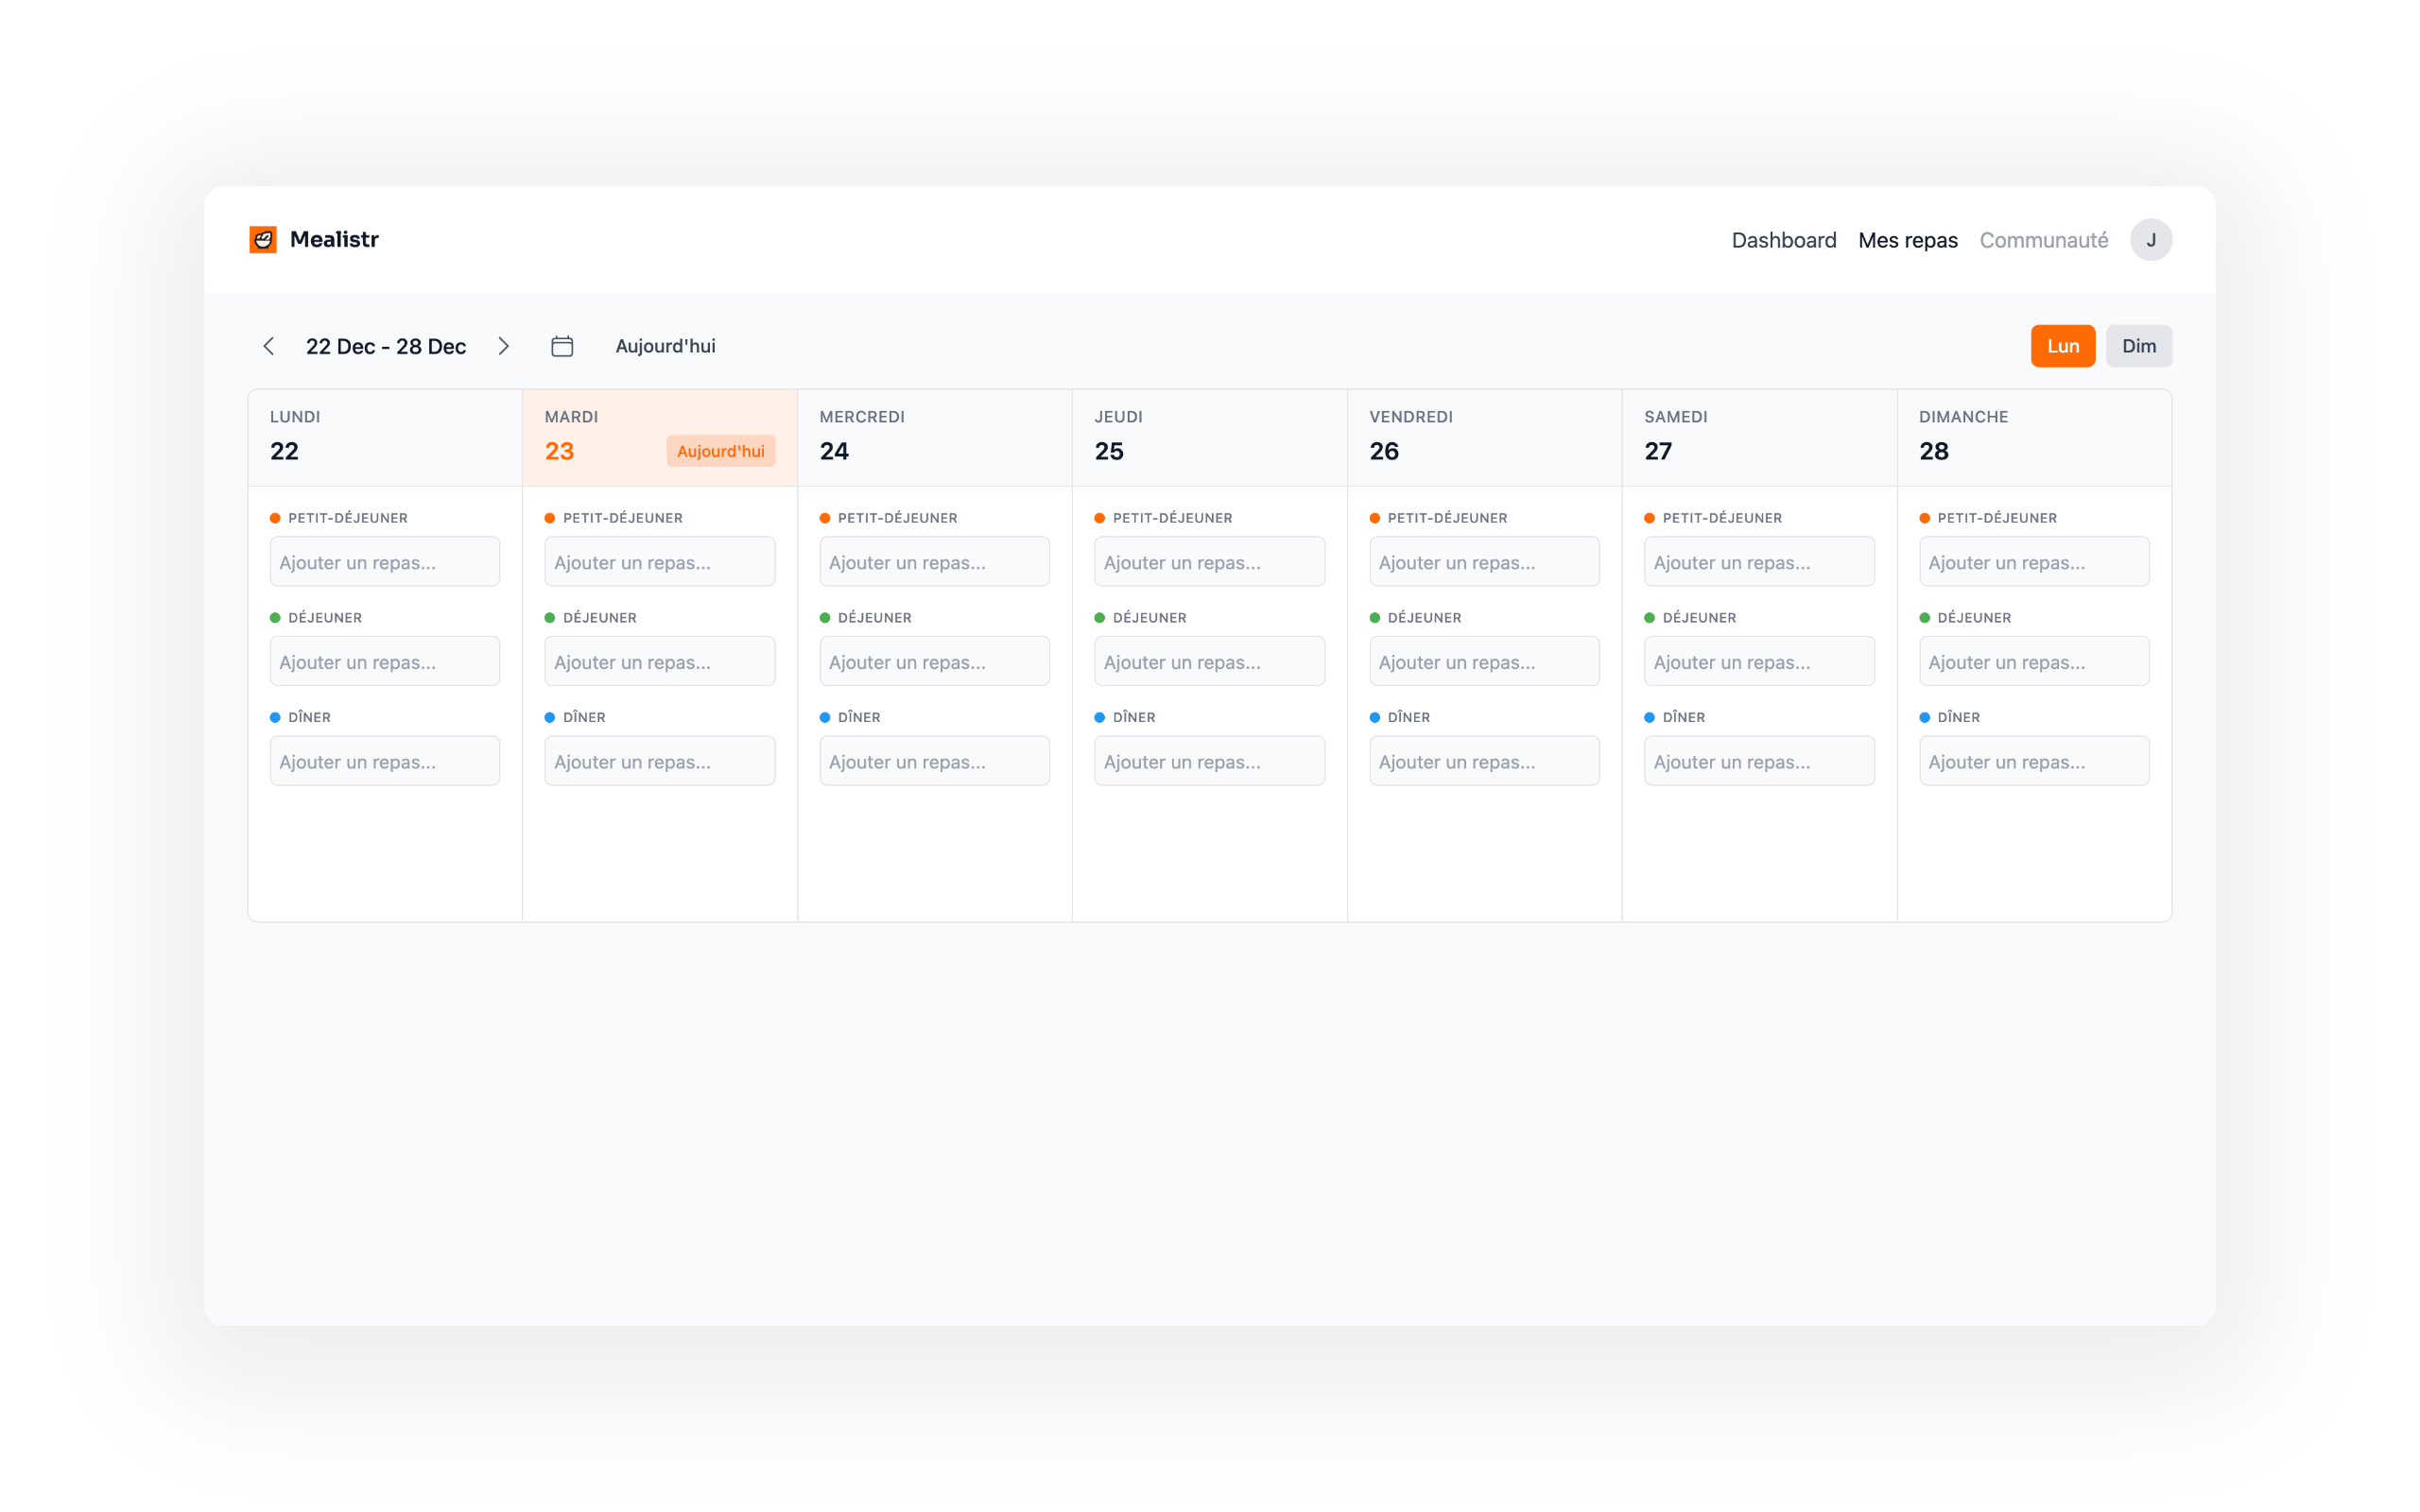Go to previous week with left chevron
Image resolution: width=2420 pixels, height=1512 pixels.
click(x=268, y=346)
